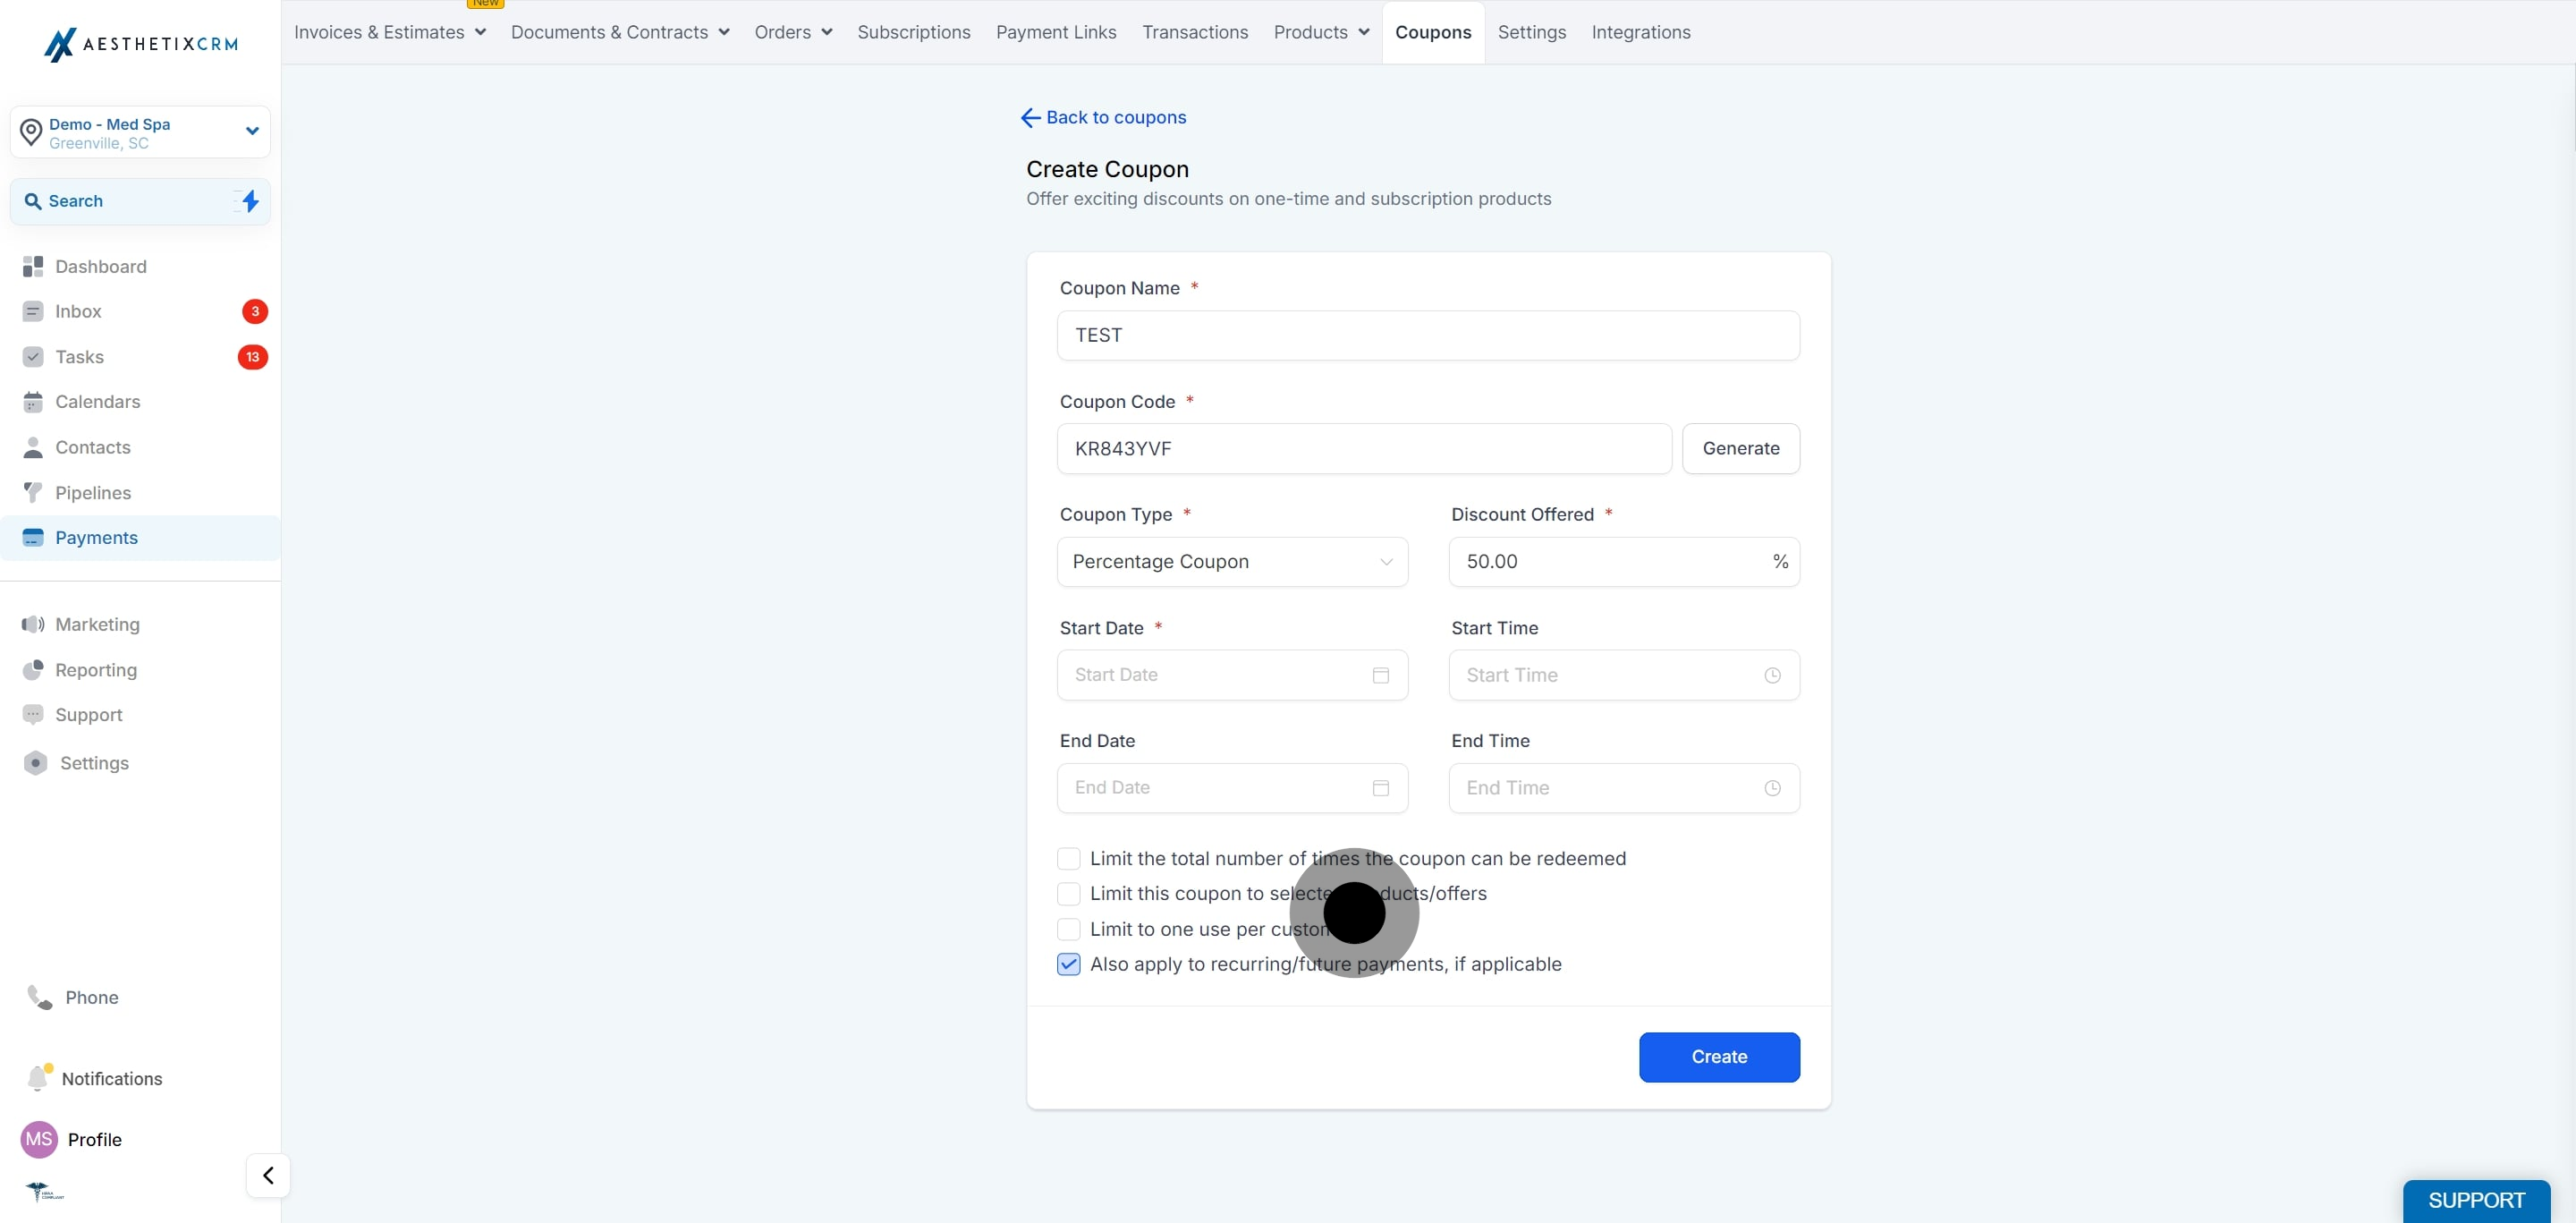Open the SUPPORT button

[2476, 1200]
